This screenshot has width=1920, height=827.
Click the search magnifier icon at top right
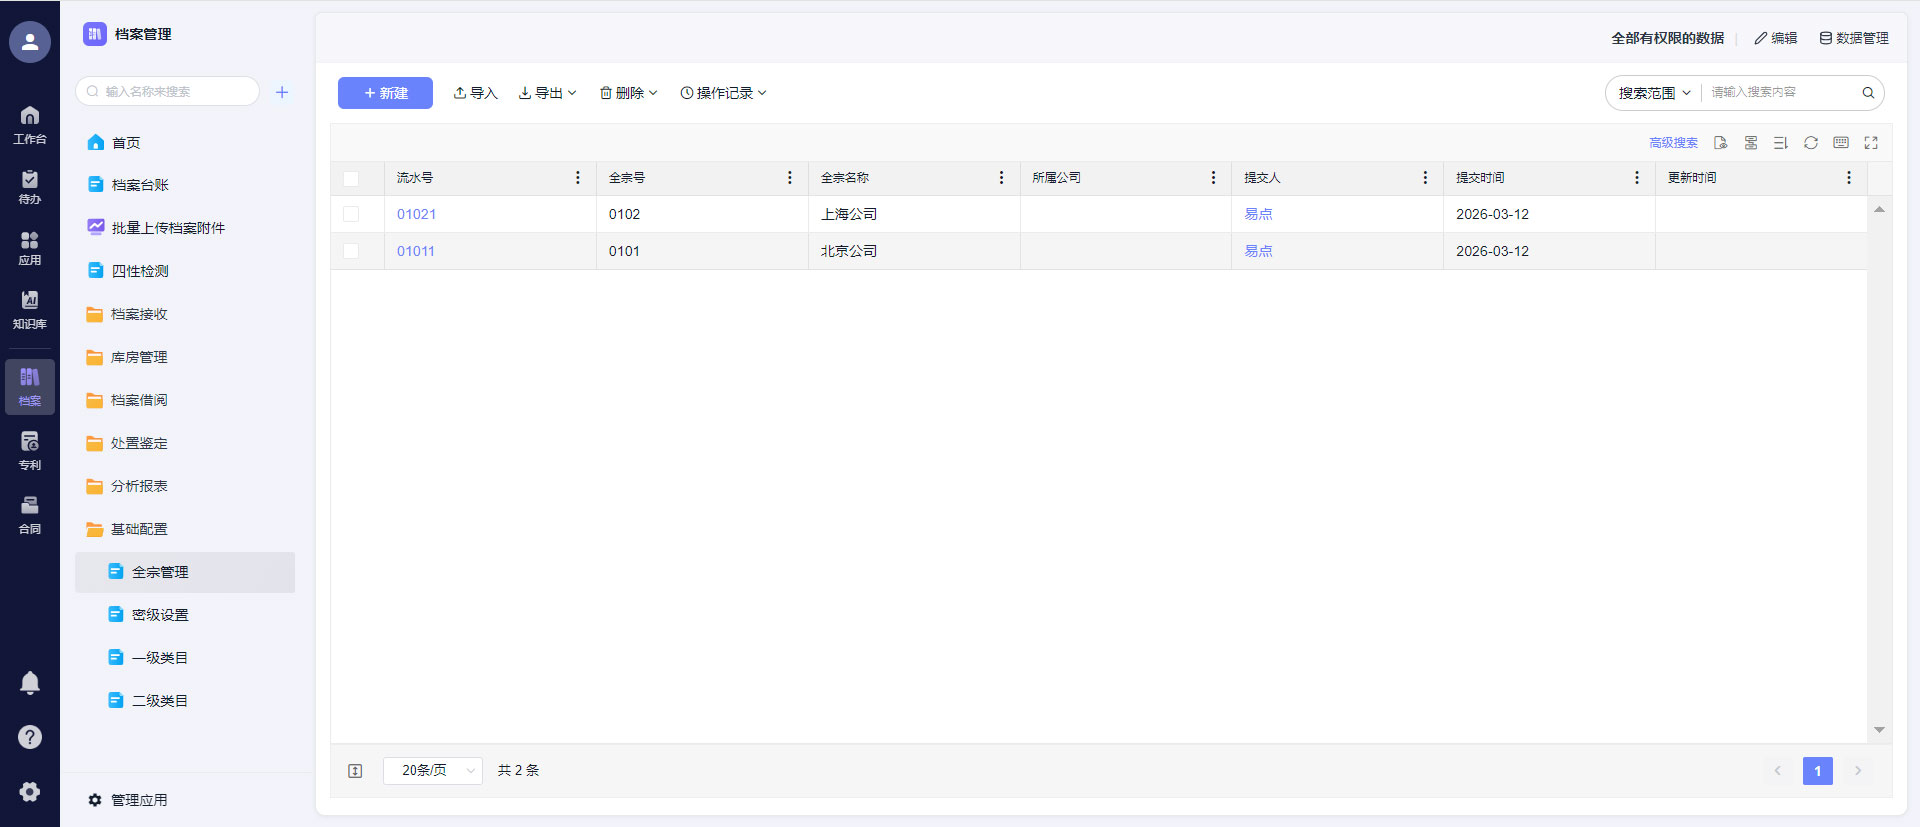coord(1867,93)
